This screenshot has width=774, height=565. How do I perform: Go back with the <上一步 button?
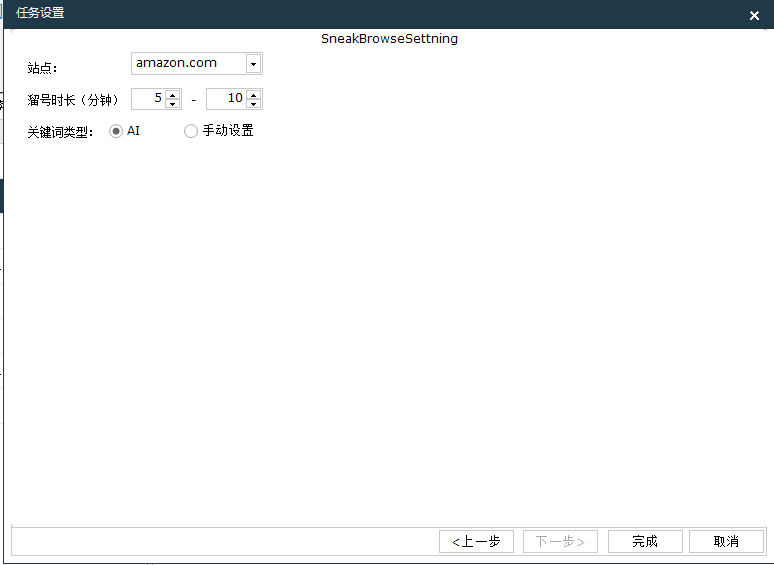[x=476, y=541]
